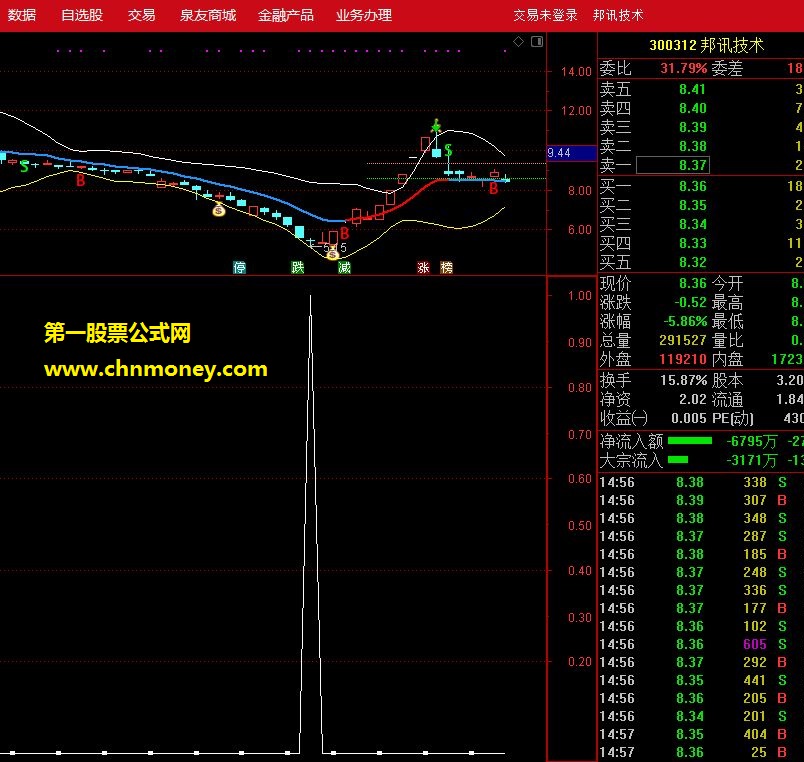804x762 pixels.
Task: Click the white spike in the lower indicator chart
Action: point(311,523)
